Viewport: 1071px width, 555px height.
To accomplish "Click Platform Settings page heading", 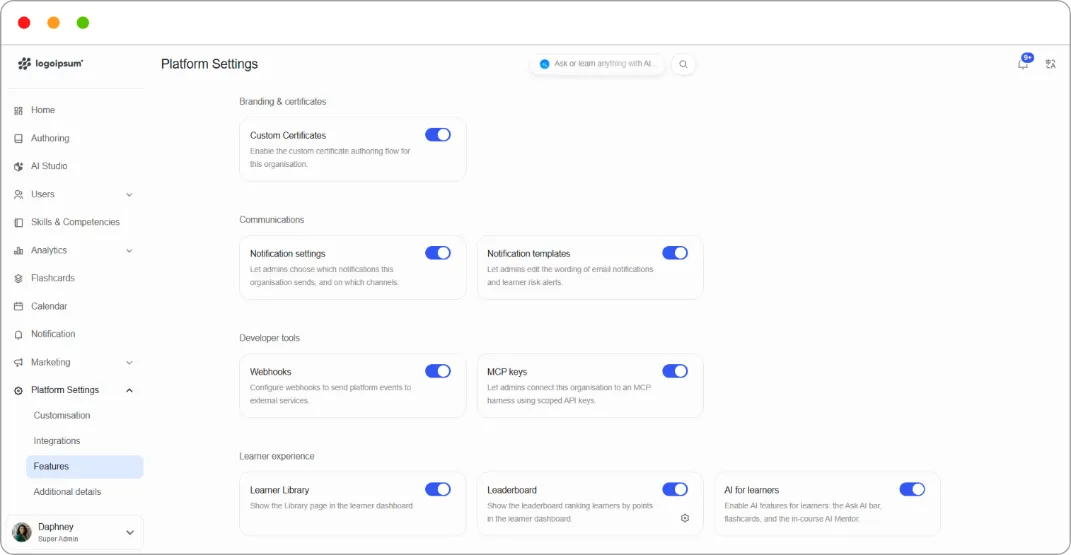I will pos(210,64).
